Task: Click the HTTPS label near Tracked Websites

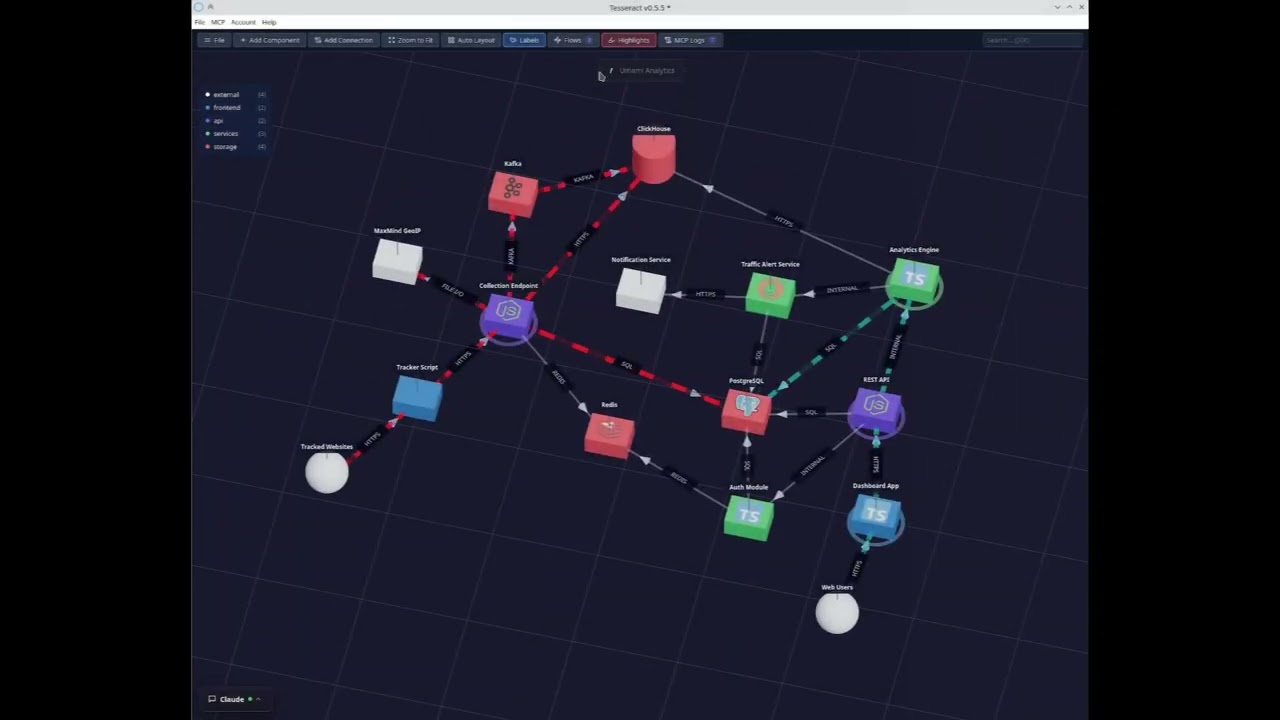Action: click(372, 438)
